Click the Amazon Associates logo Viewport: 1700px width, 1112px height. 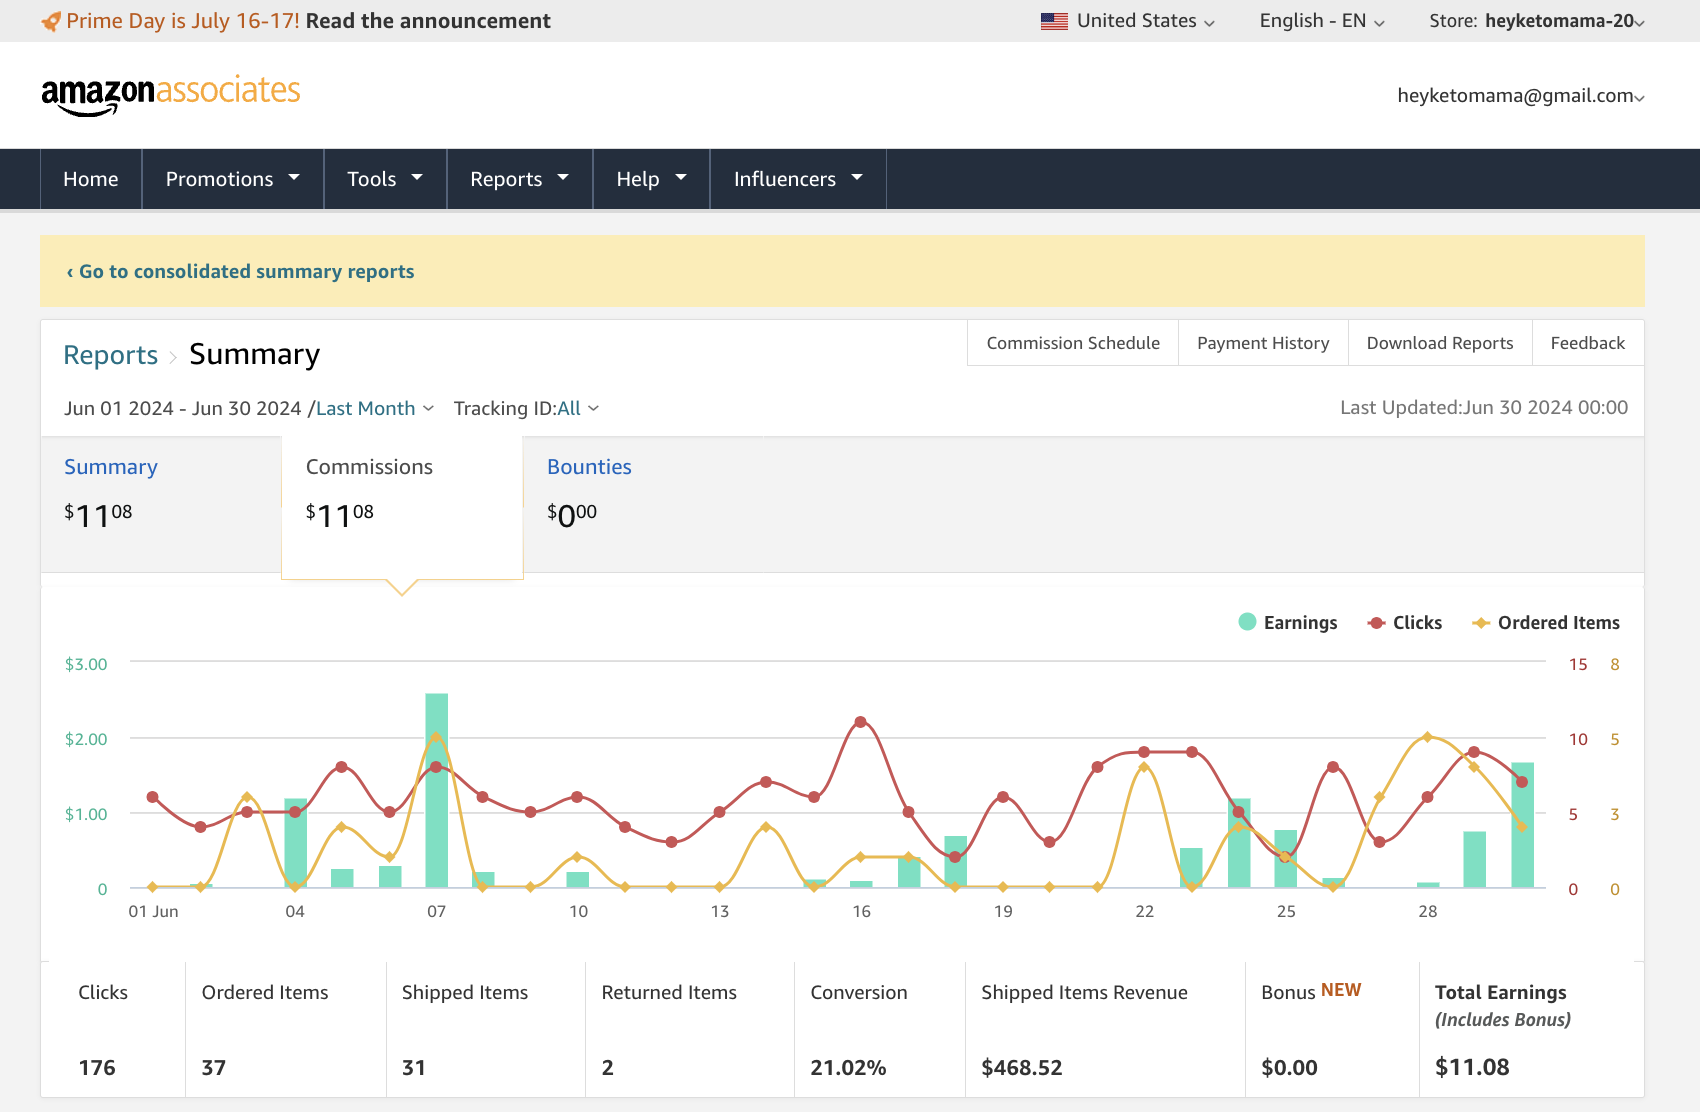170,94
